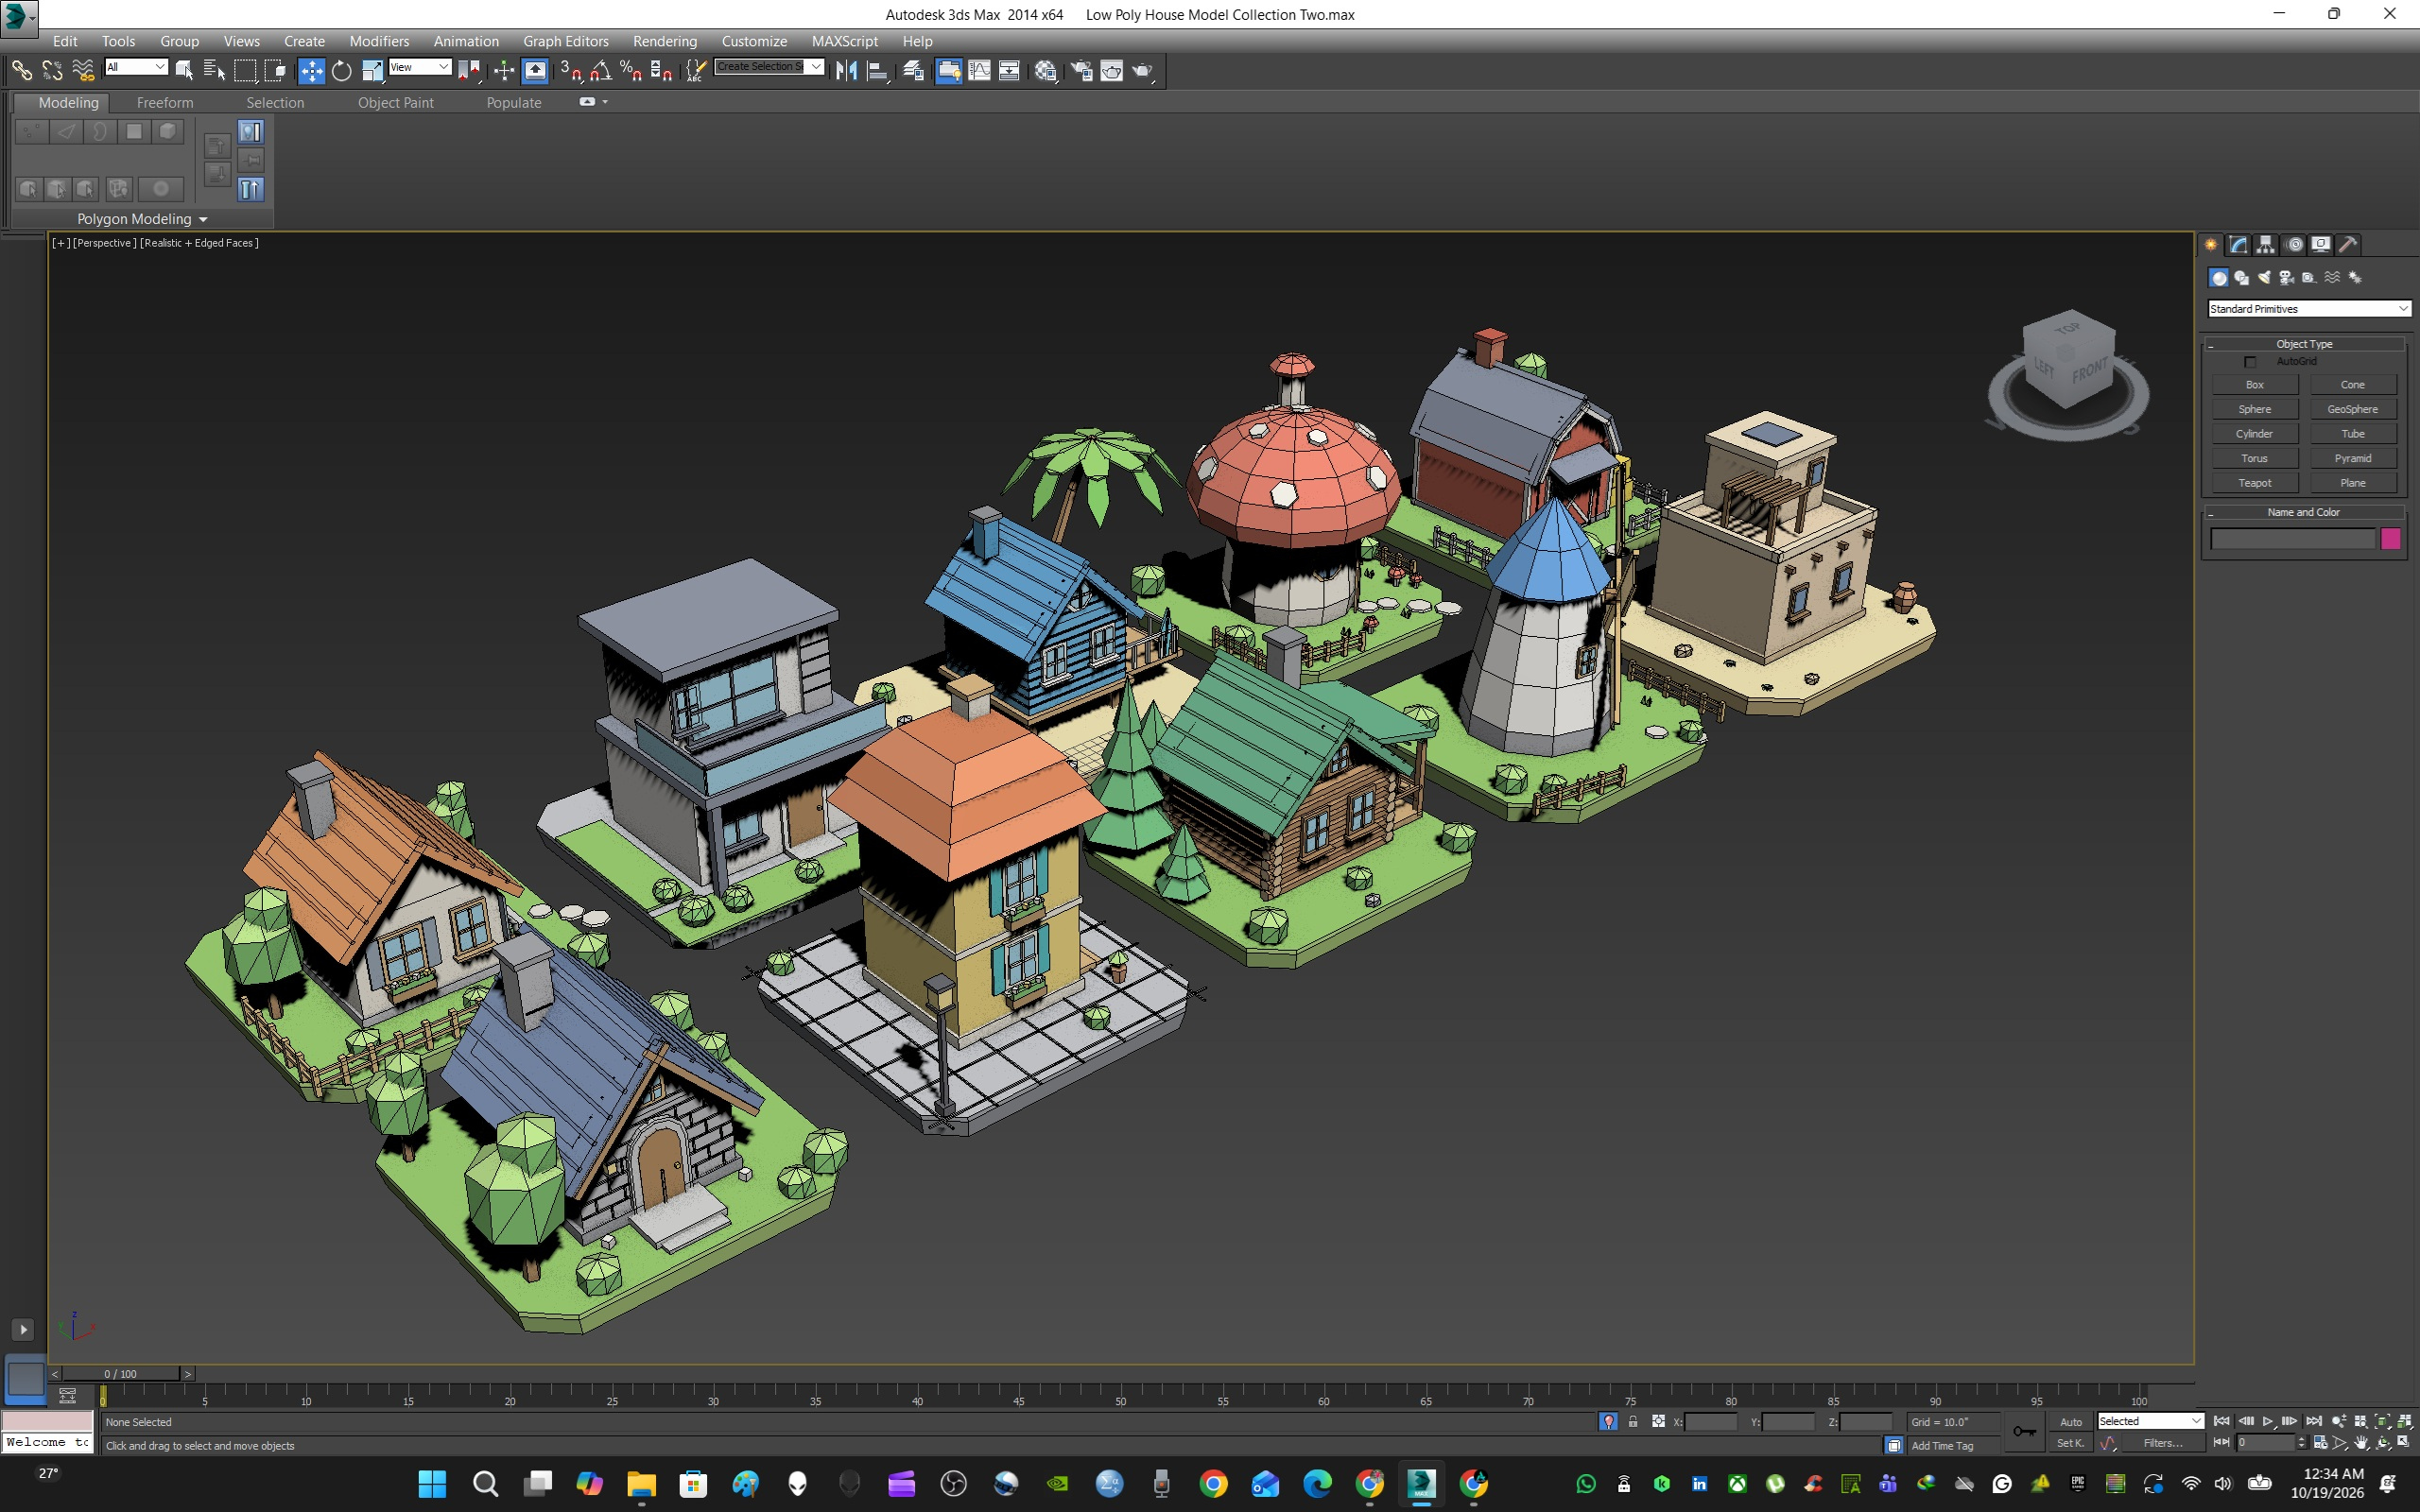Switch to the Utilities command panel
2420x1512 pixels.
(2348, 244)
